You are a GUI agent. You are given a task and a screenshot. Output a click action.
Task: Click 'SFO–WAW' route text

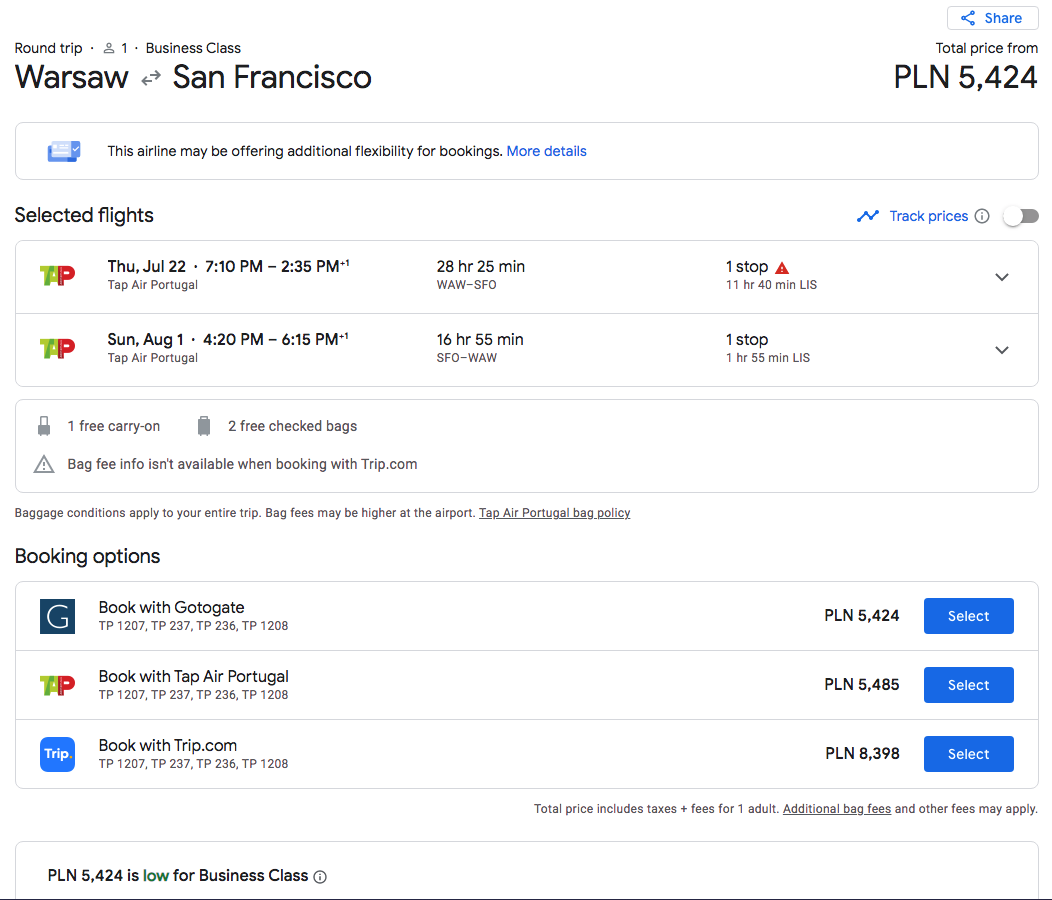(466, 358)
